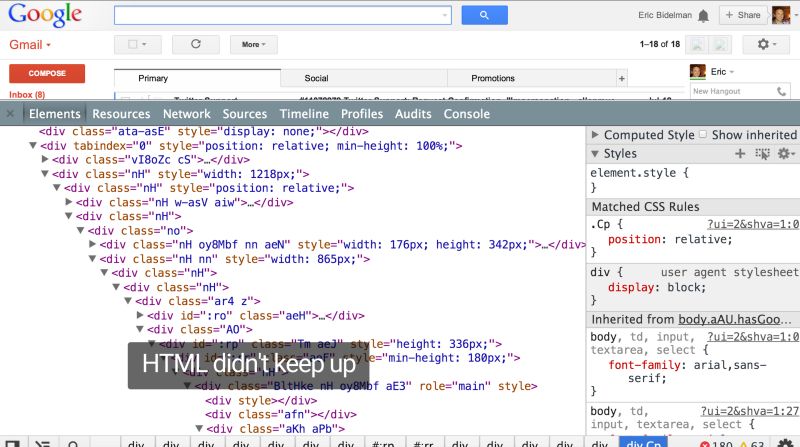Add a new style rule with plus icon

740,154
